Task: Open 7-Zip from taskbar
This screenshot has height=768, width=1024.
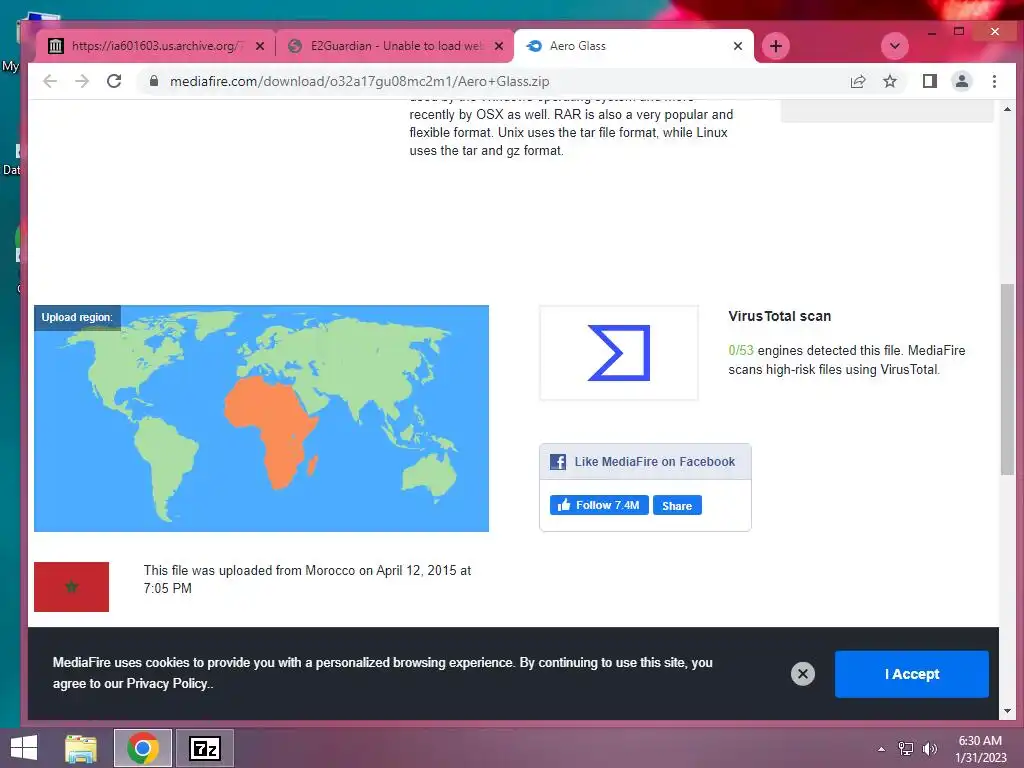Action: (204, 748)
